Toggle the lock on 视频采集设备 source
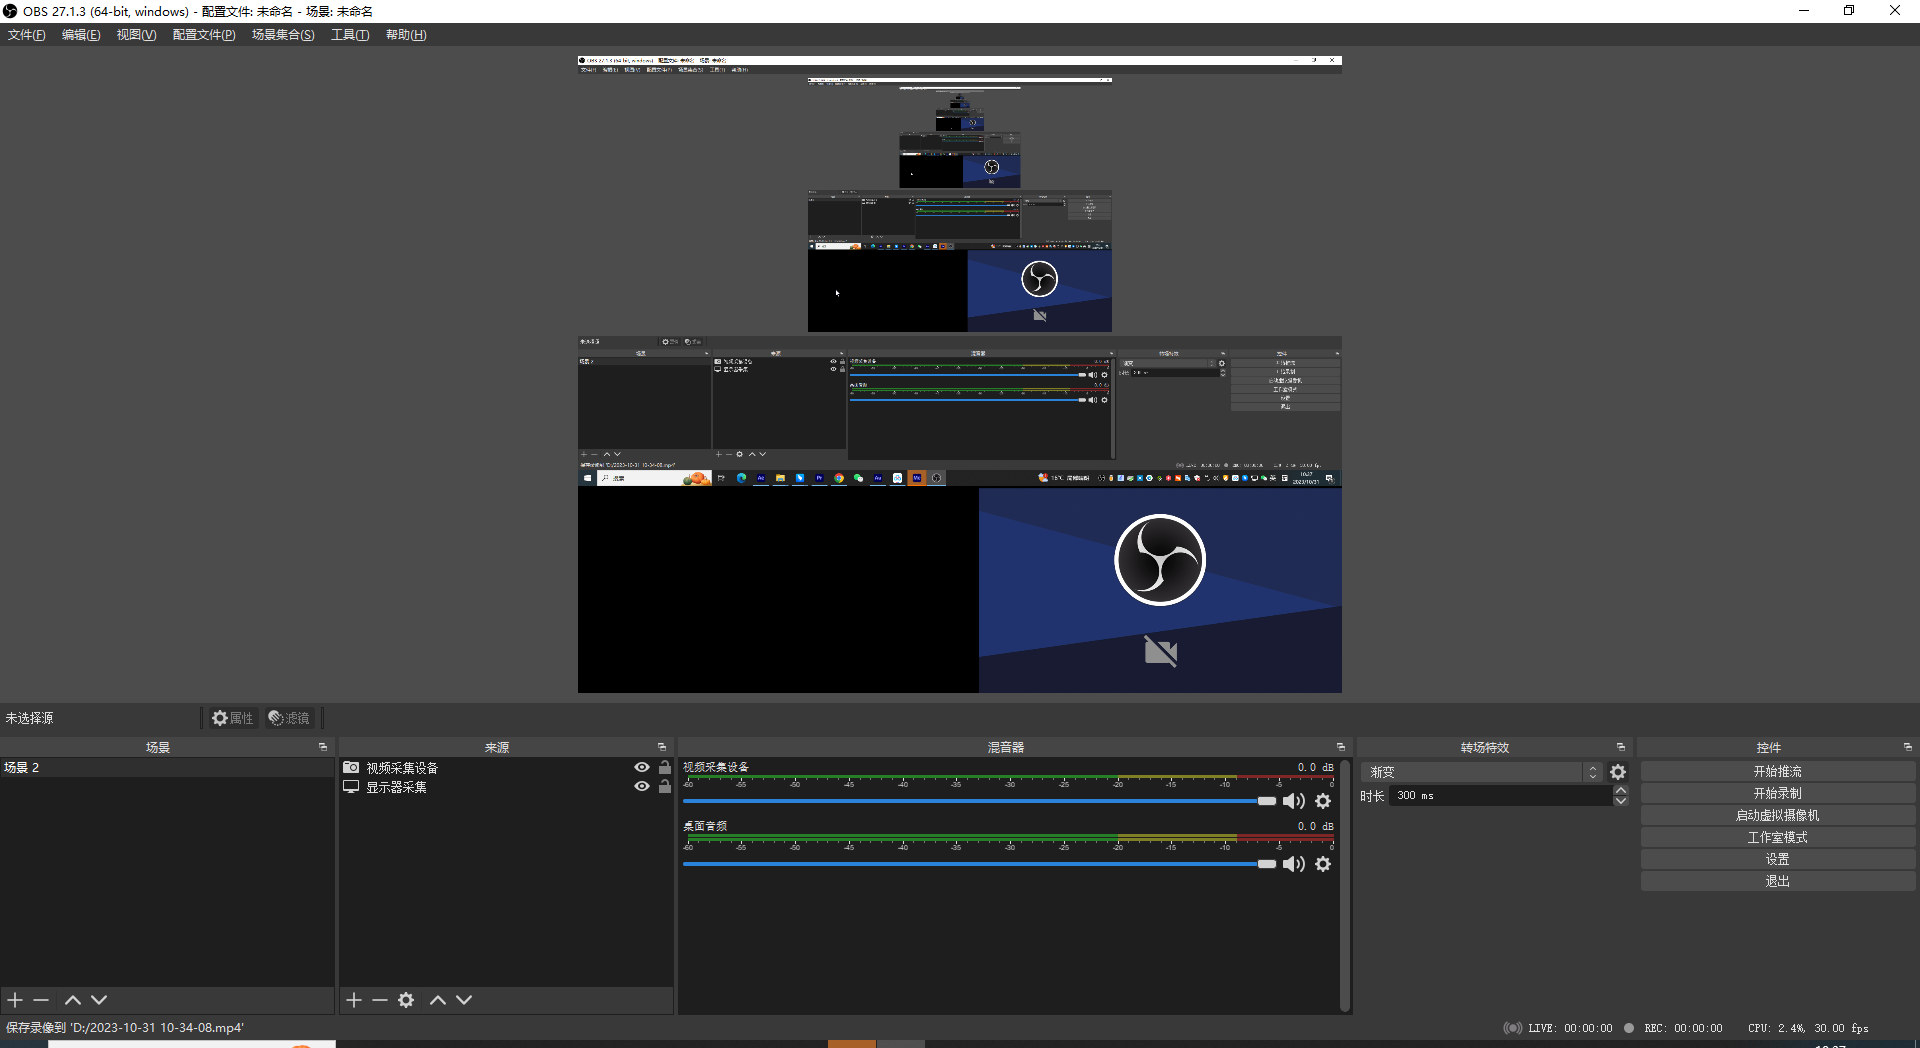1920x1048 pixels. (665, 767)
